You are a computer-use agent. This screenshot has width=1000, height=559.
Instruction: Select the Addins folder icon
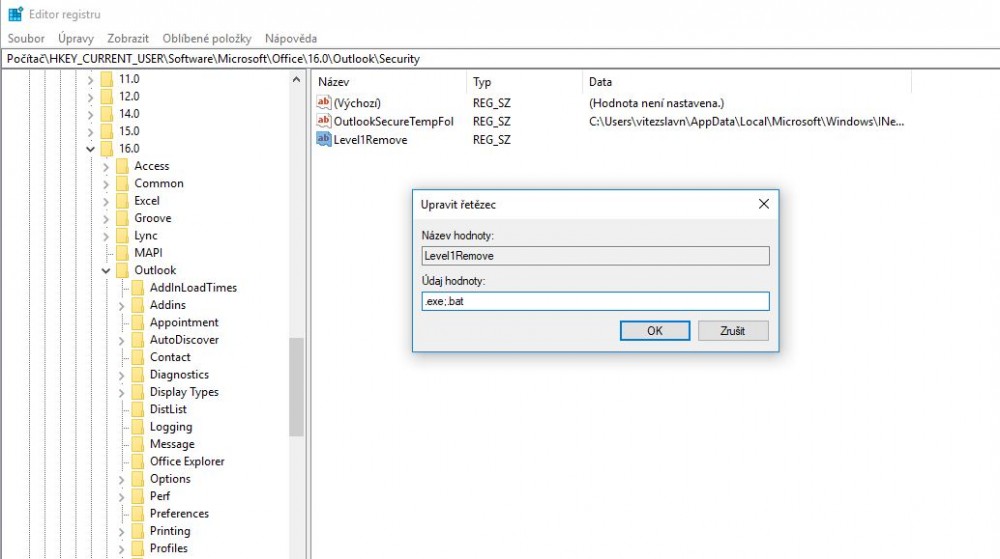(137, 305)
